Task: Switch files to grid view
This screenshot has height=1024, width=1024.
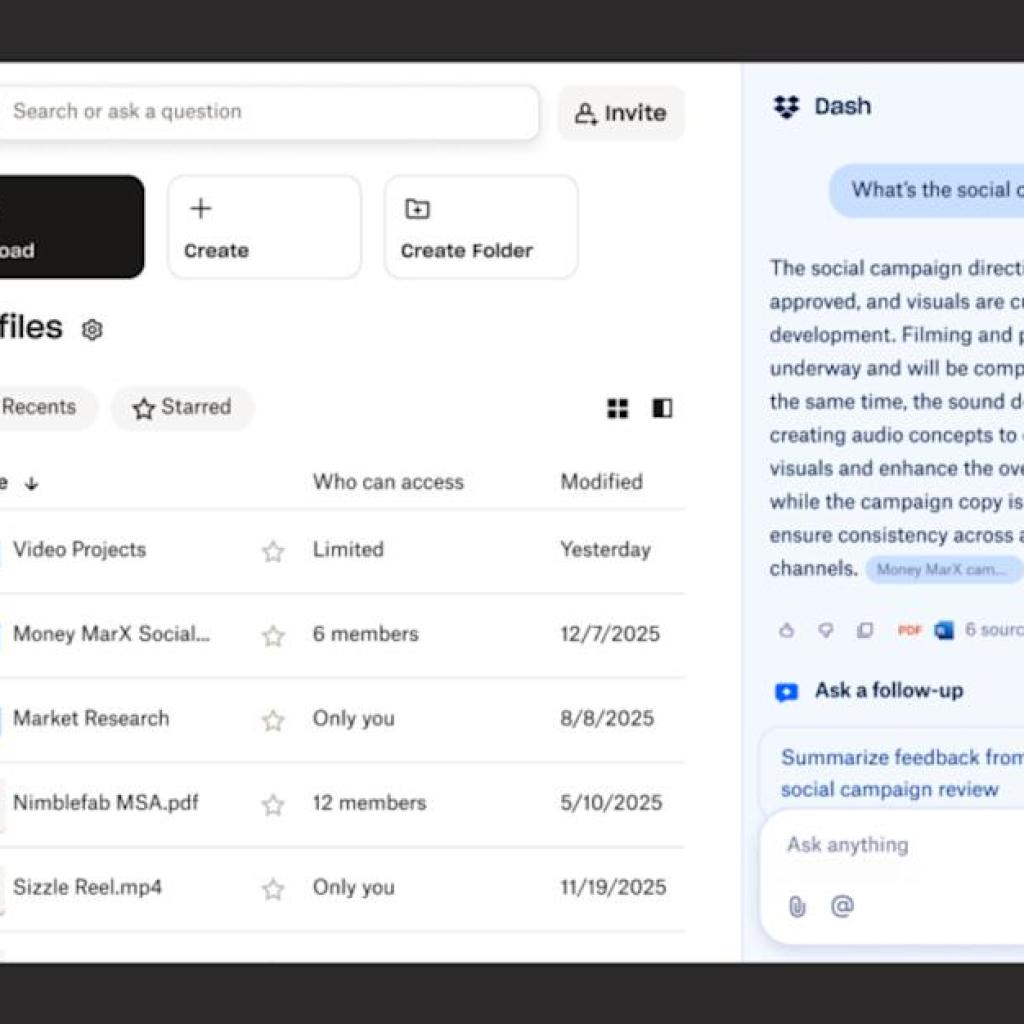Action: pos(617,408)
